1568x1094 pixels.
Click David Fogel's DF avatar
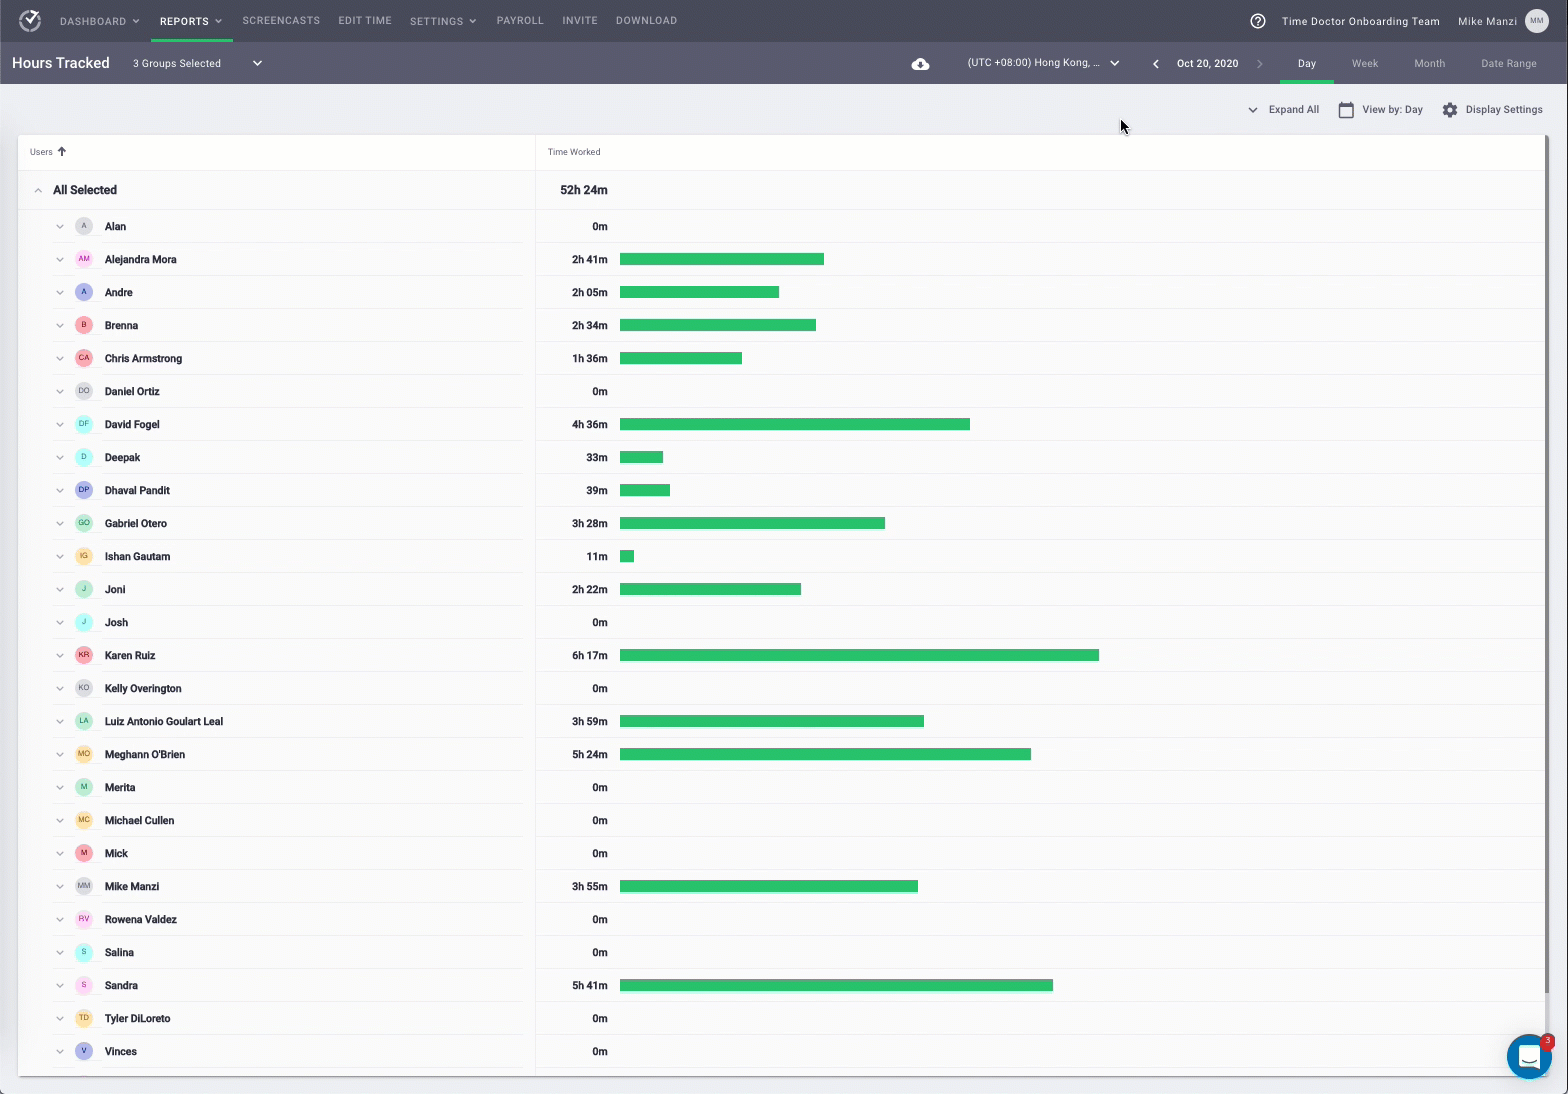click(84, 424)
